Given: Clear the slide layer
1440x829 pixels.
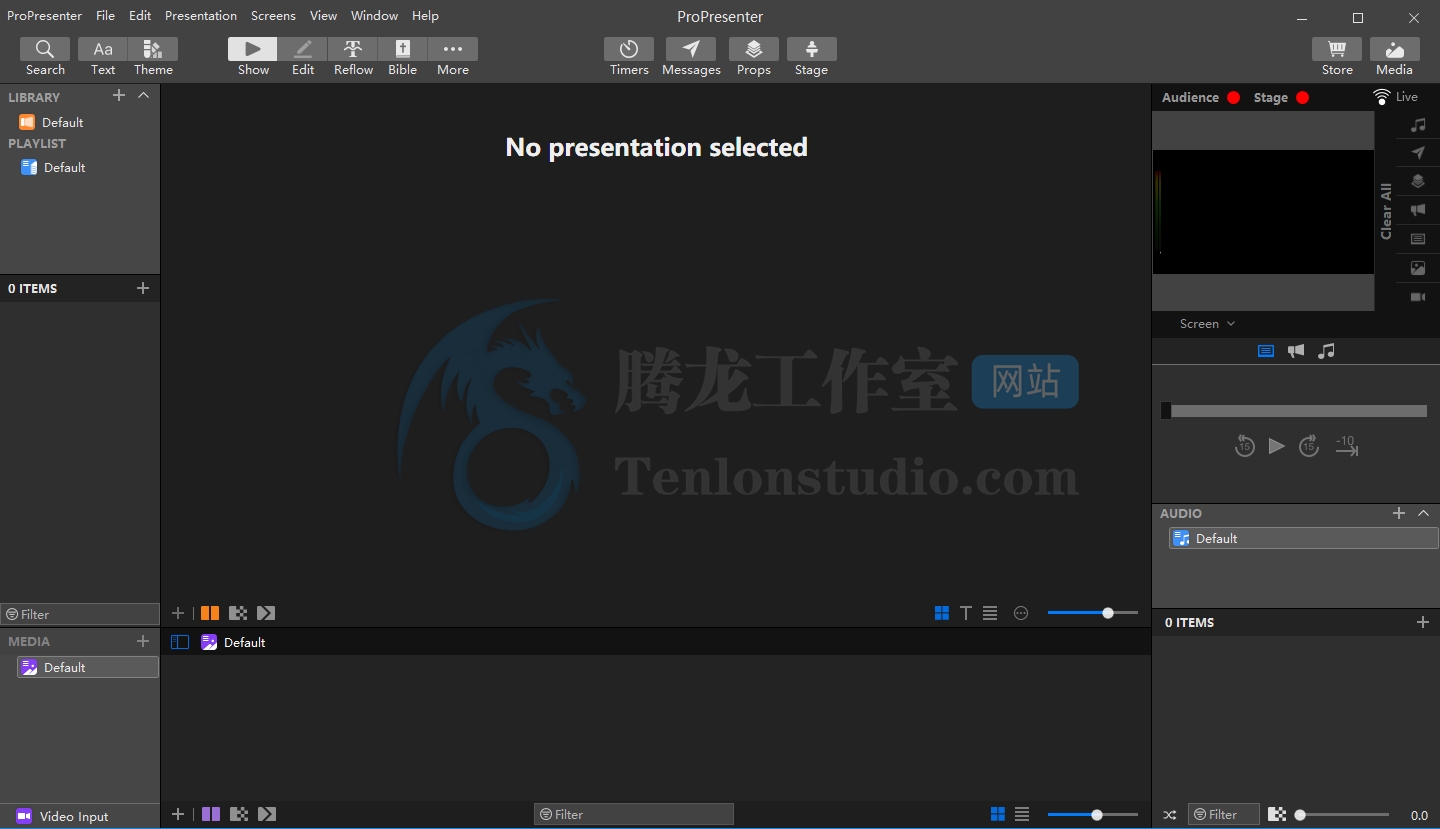Looking at the screenshot, I should [x=1418, y=239].
